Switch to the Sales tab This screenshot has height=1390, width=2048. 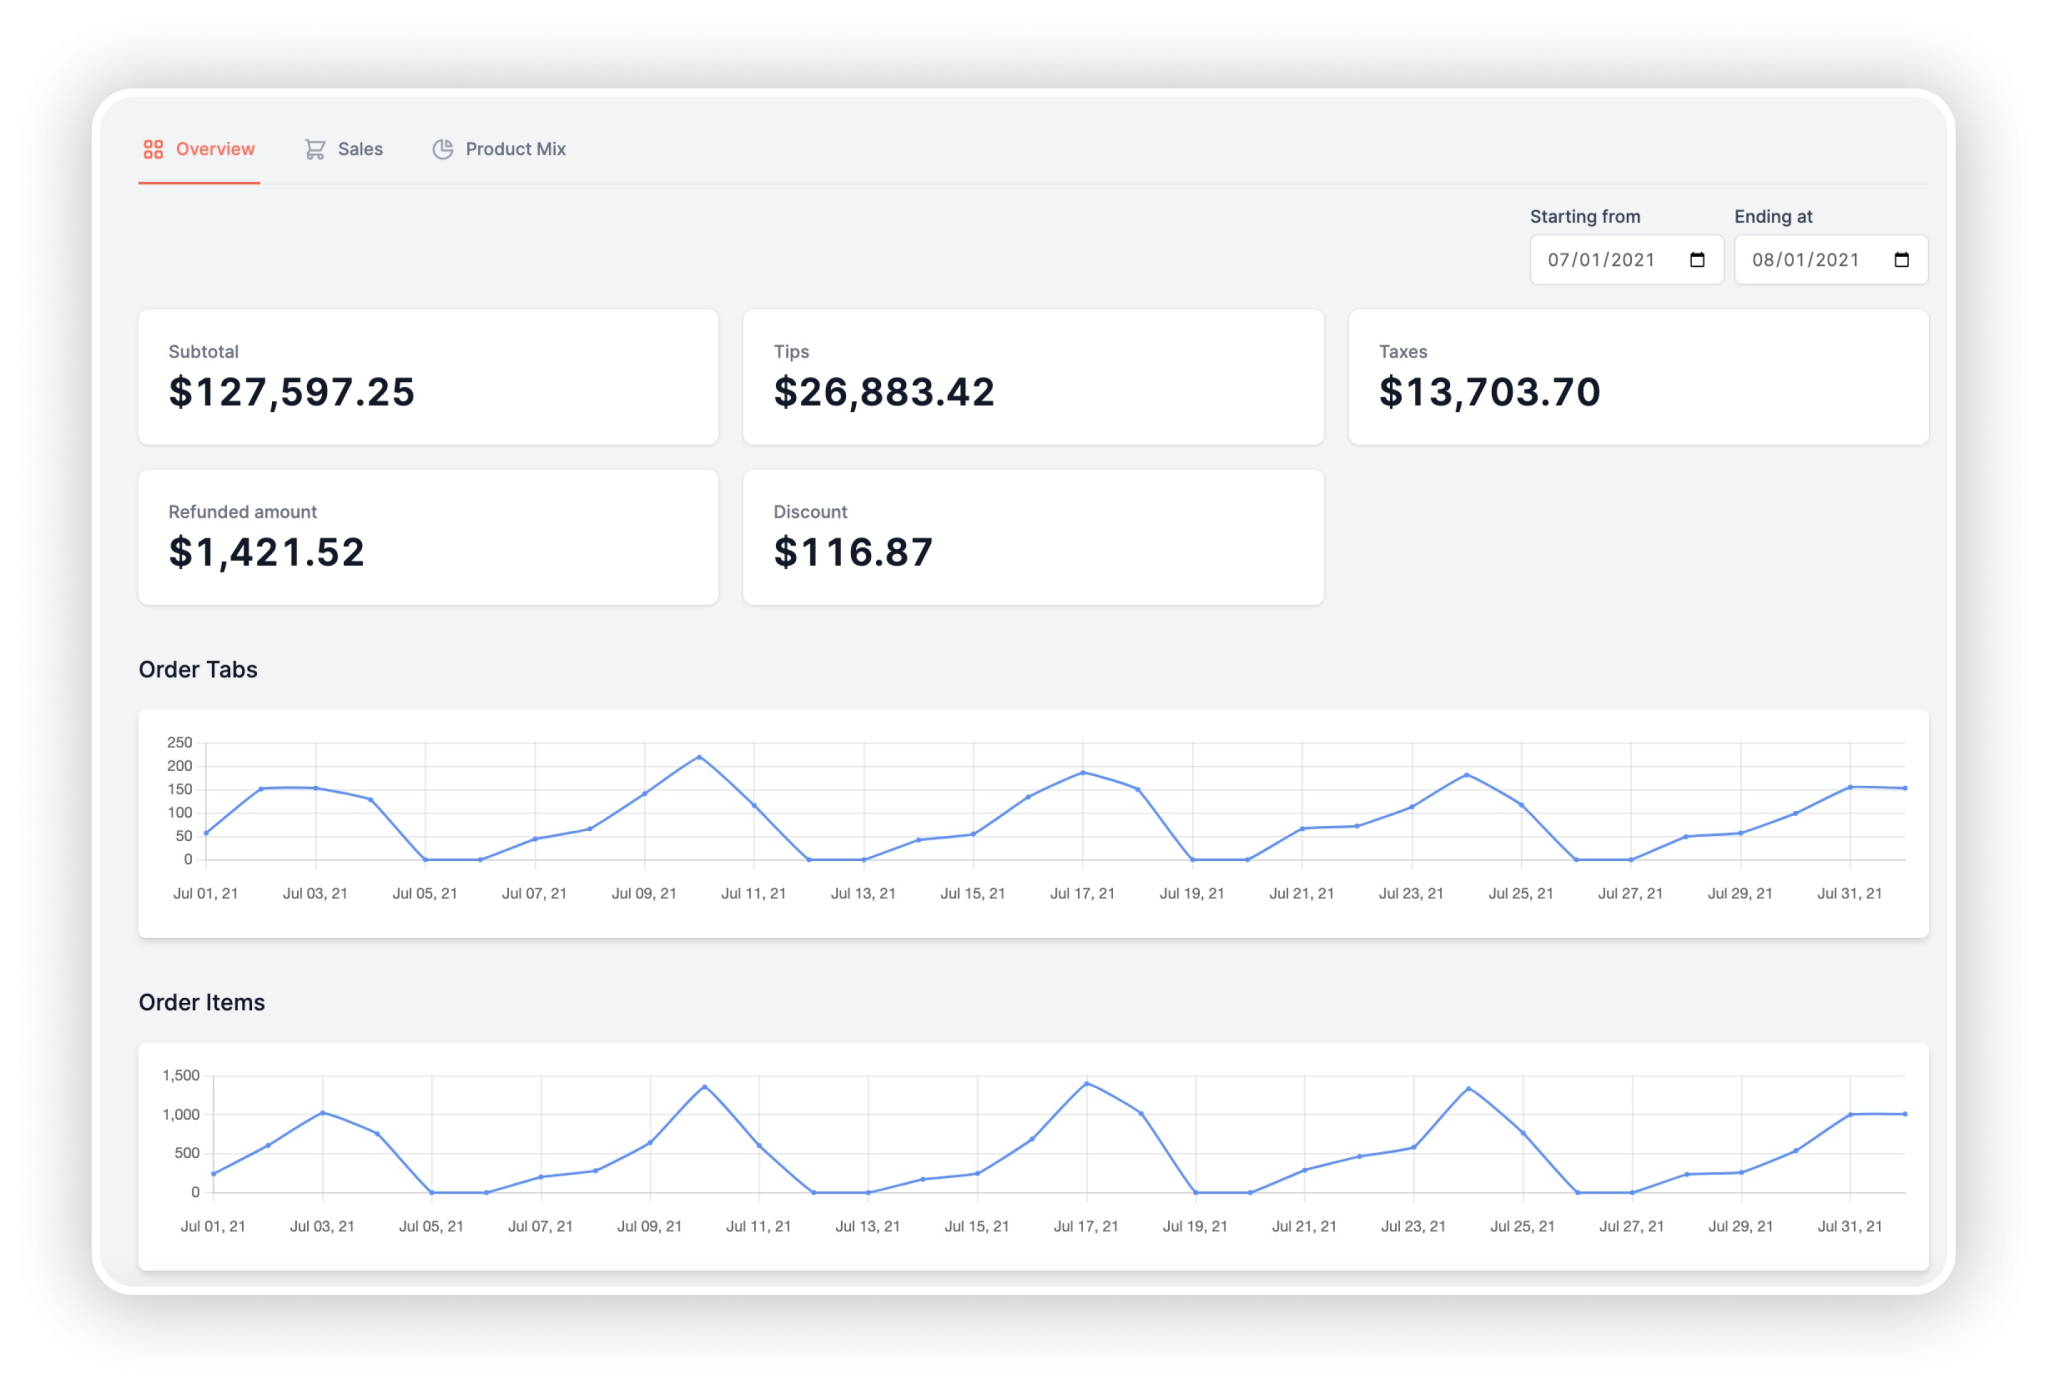(360, 149)
